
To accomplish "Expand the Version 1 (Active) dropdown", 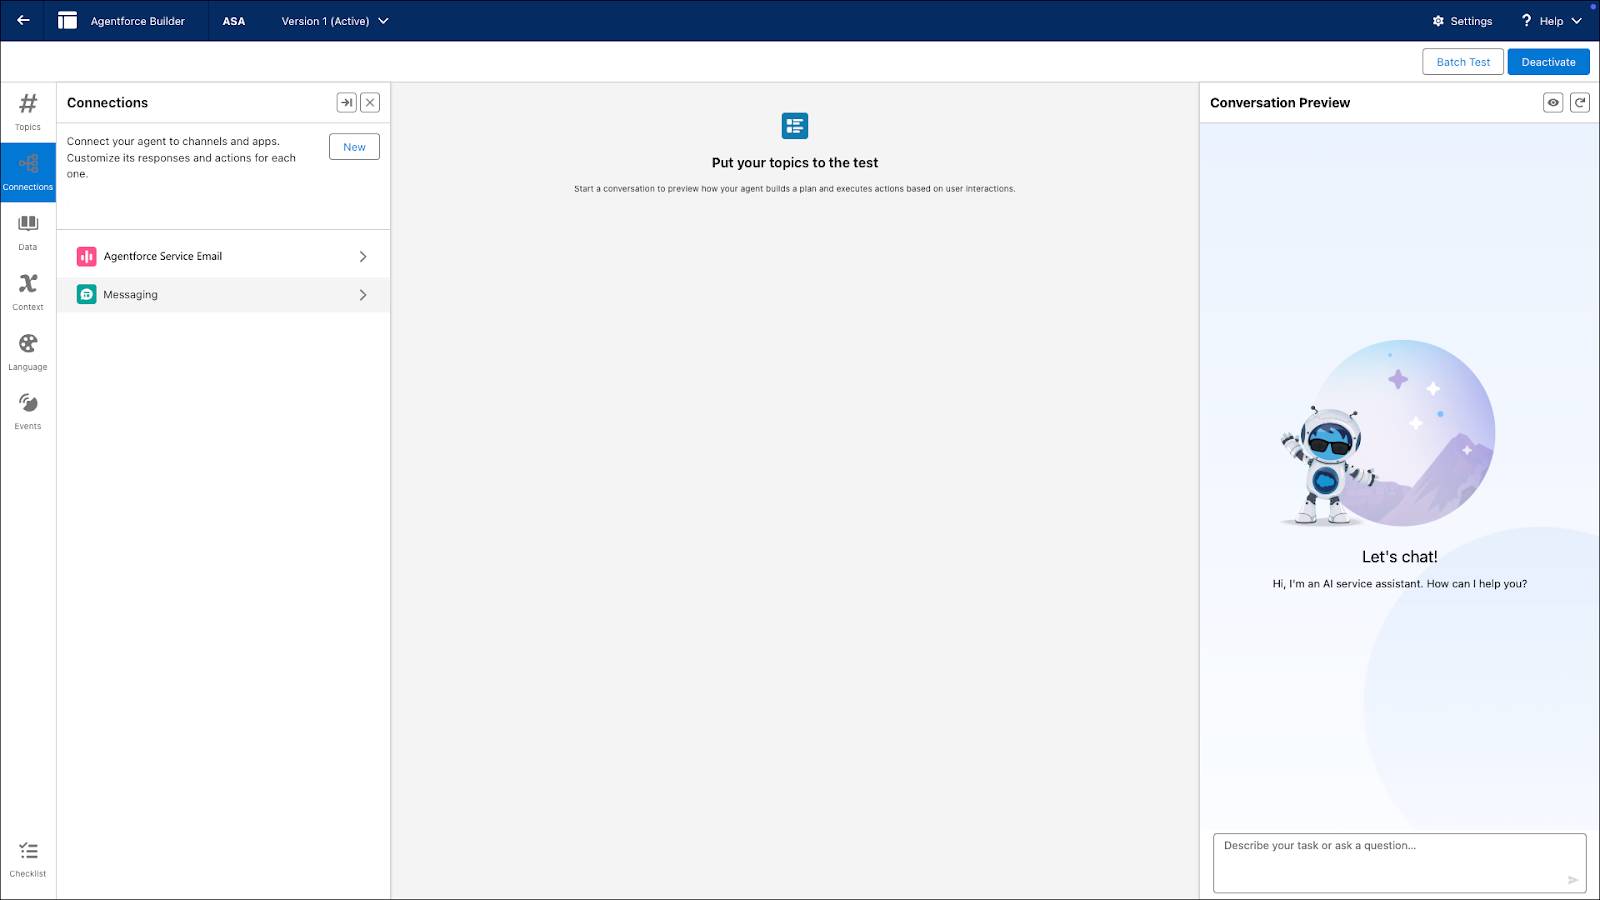I will [x=334, y=20].
